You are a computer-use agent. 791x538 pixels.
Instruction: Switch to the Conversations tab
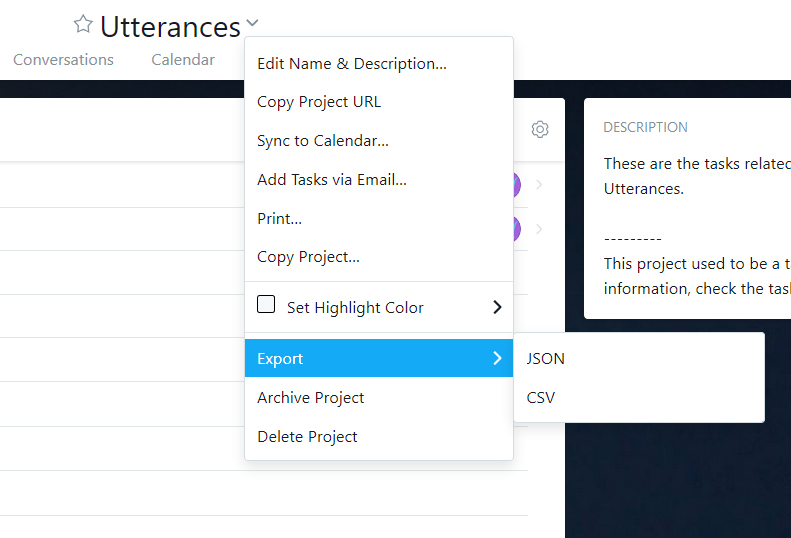(63, 60)
